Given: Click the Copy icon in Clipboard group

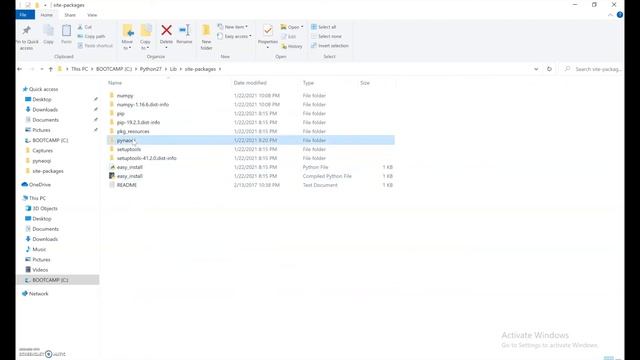Looking at the screenshot, I should (x=48, y=31).
